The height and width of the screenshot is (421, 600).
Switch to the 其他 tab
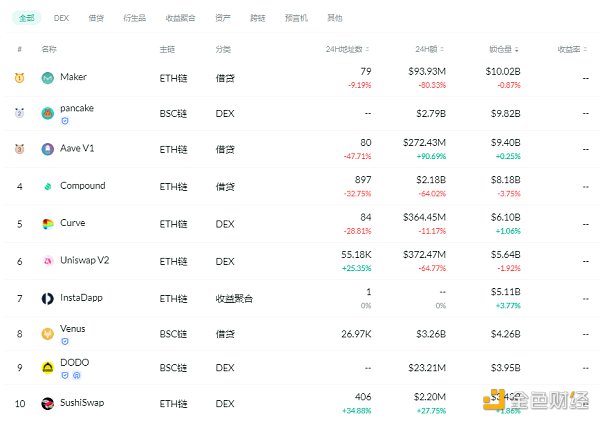[335, 18]
